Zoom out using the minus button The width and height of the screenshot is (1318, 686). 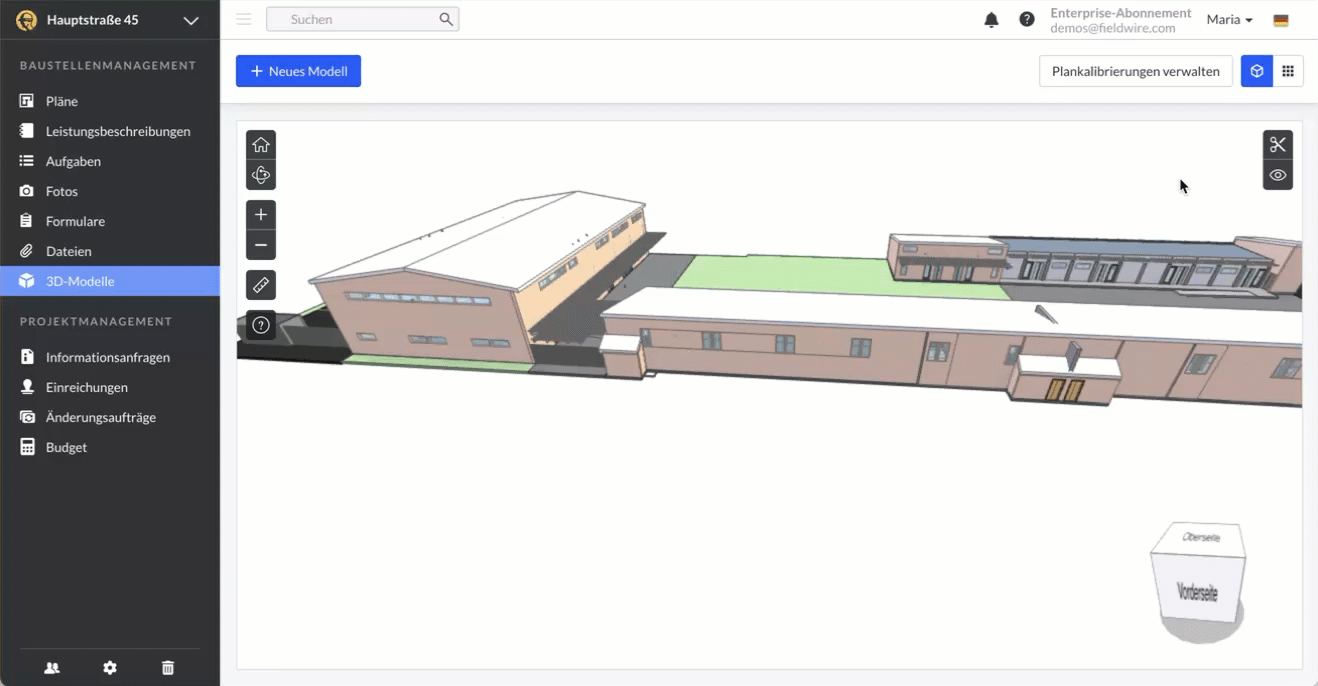pos(261,245)
